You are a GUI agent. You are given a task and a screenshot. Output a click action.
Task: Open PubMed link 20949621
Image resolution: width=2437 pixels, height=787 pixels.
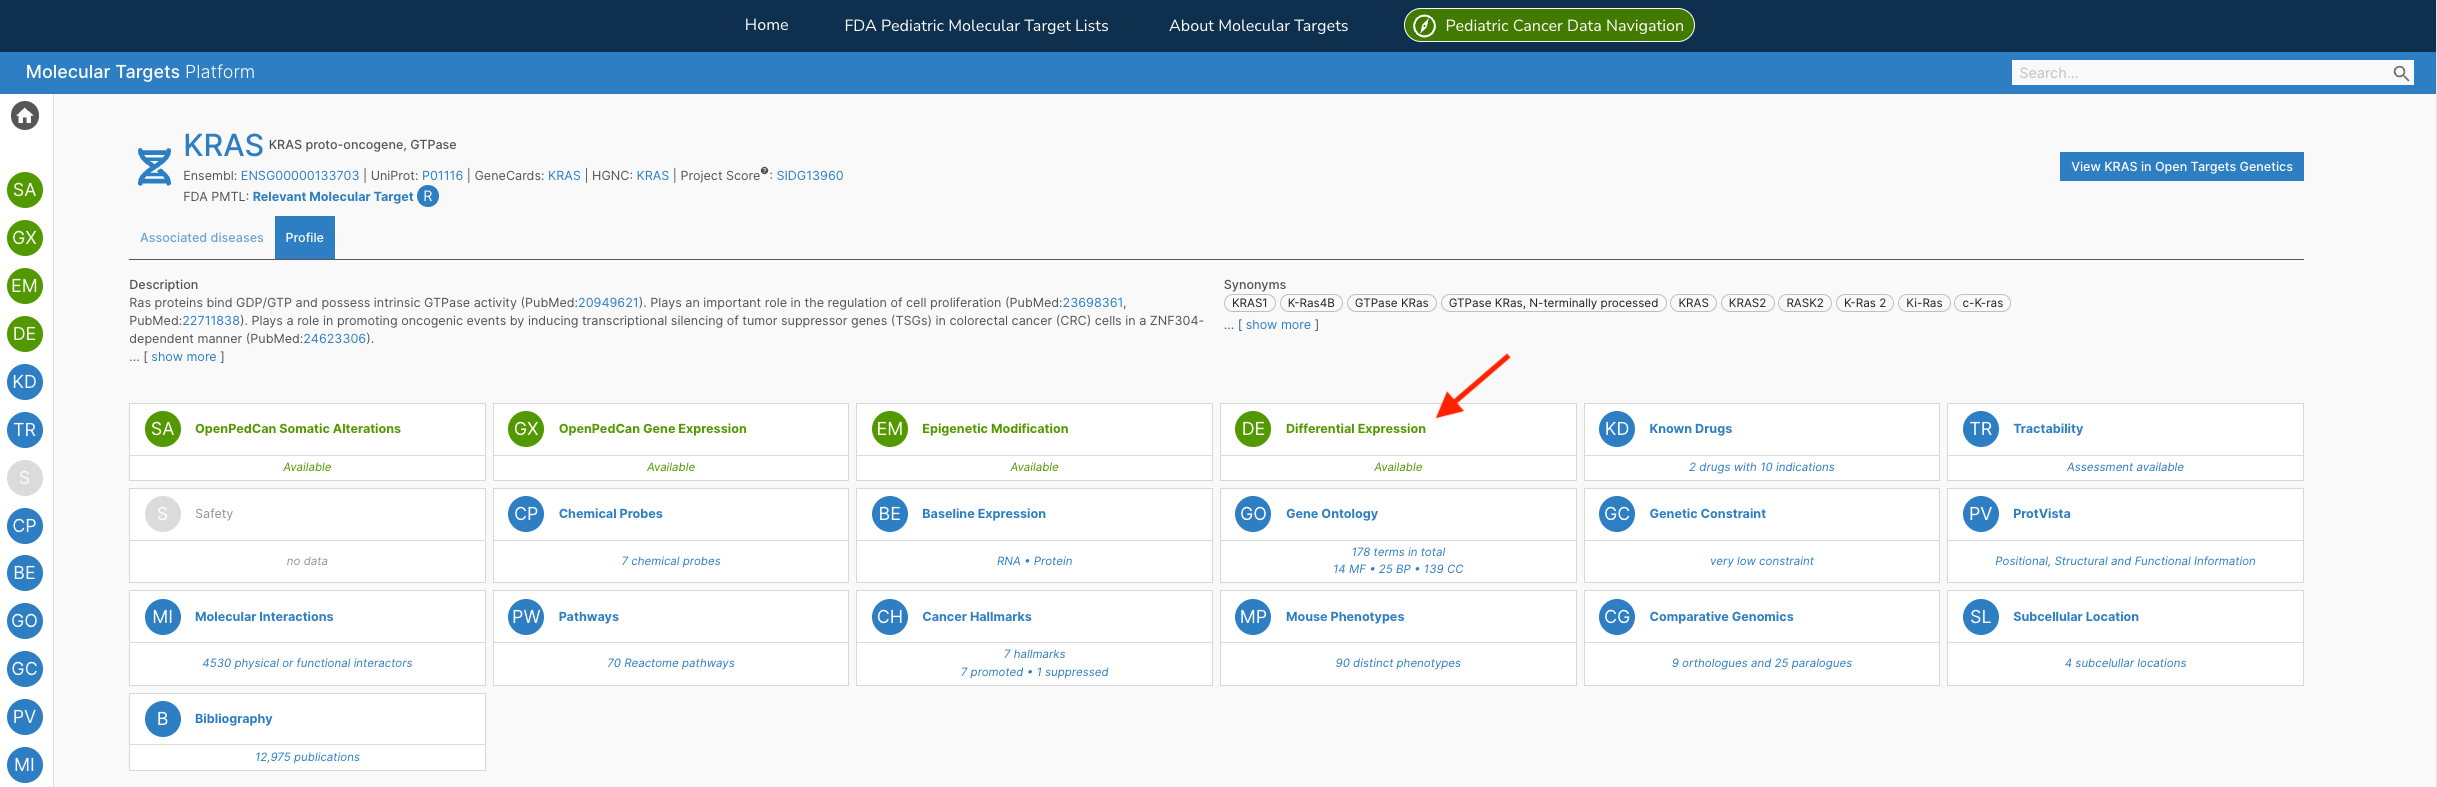tap(608, 303)
